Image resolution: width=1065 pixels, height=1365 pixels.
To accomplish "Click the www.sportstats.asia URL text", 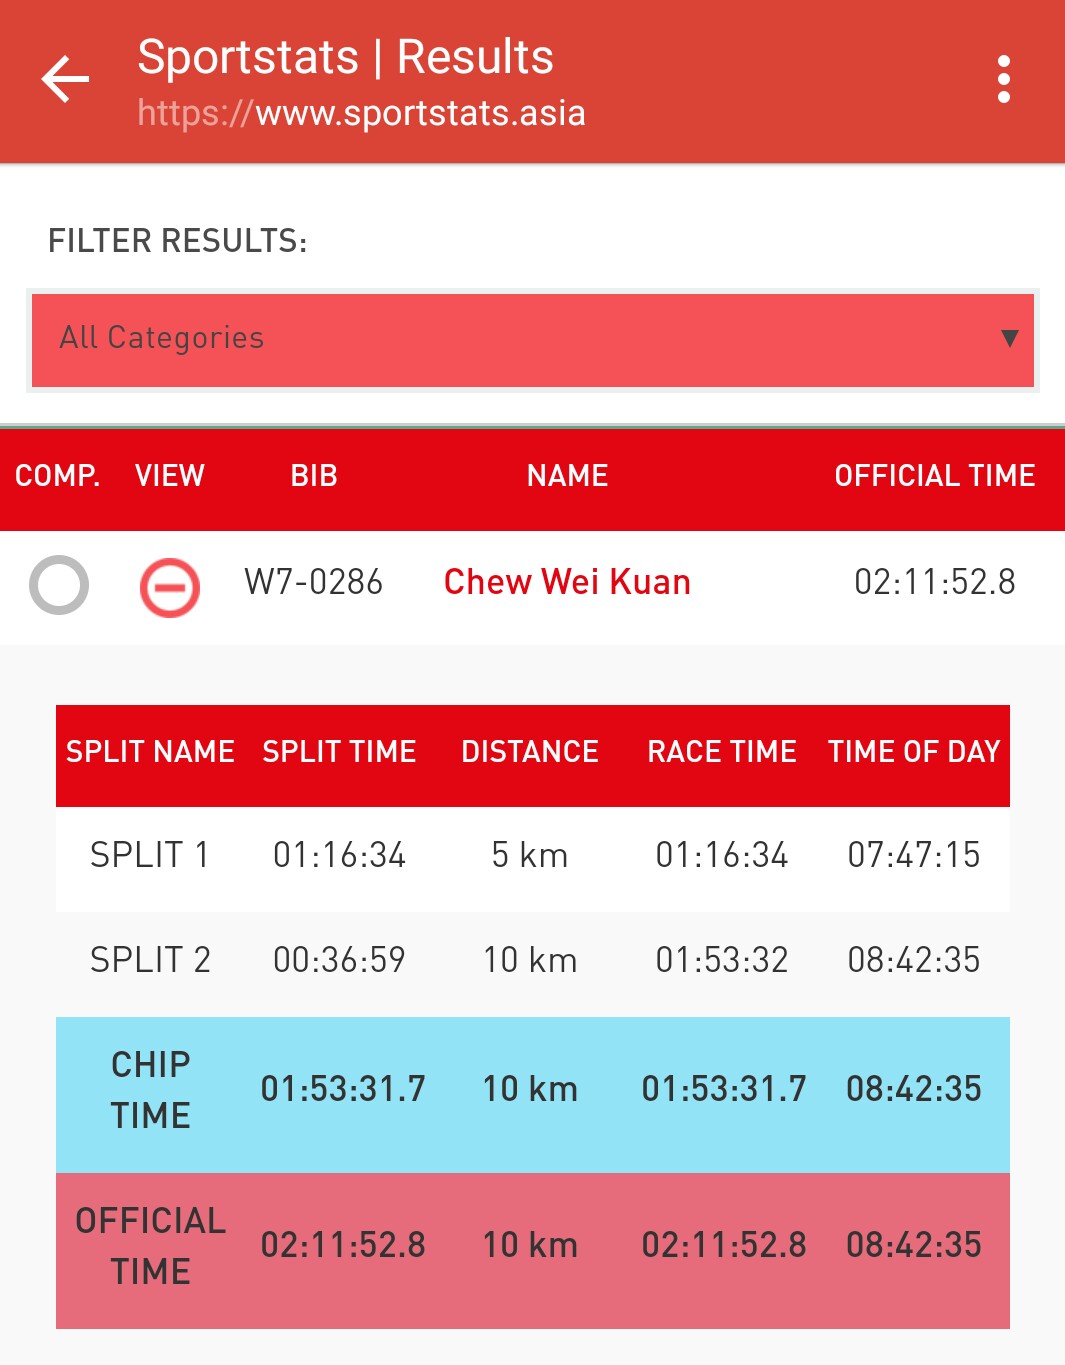I will click(x=361, y=113).
